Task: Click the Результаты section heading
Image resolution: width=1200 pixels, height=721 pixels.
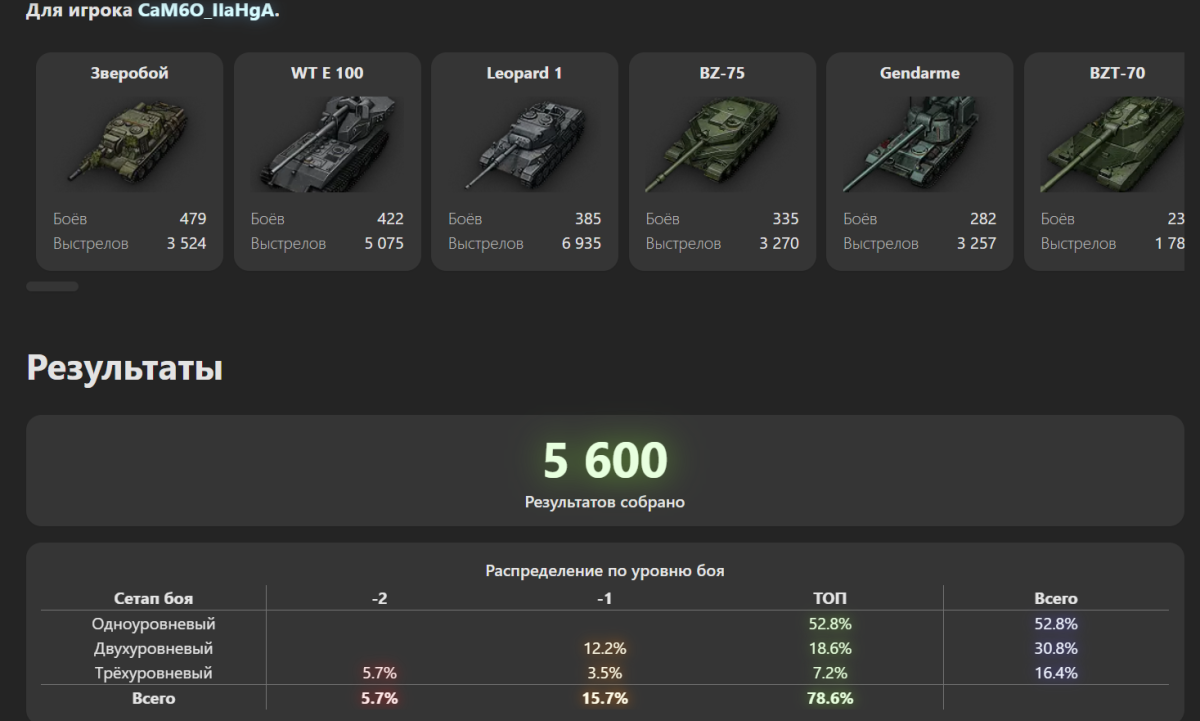Action: point(124,368)
